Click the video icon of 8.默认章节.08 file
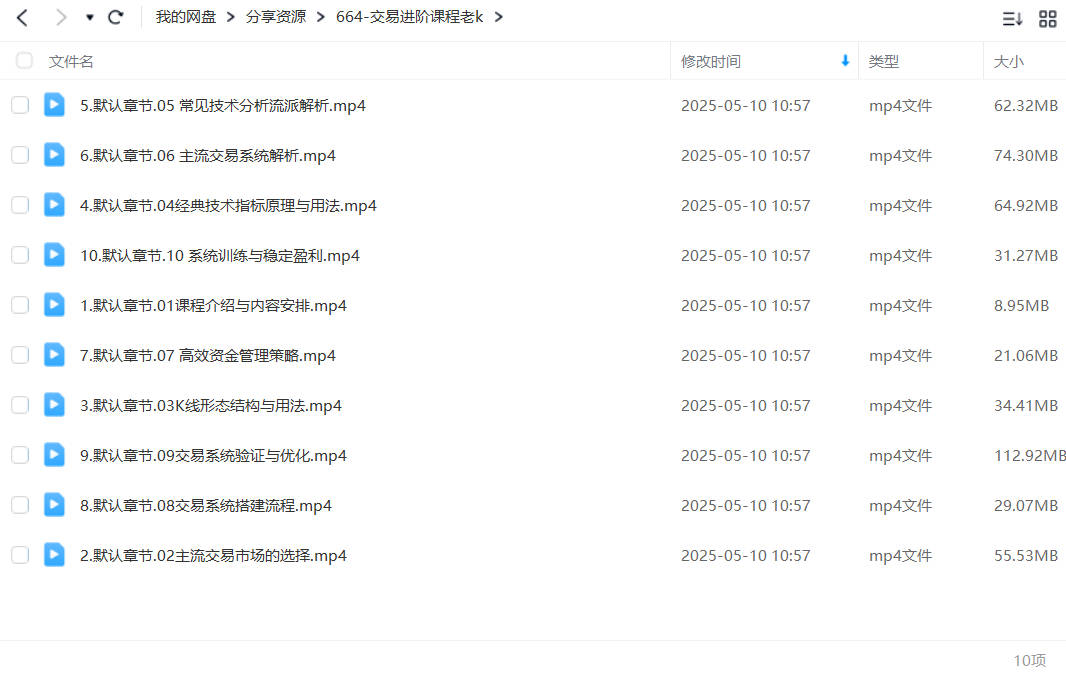The image size is (1066, 673). point(54,504)
